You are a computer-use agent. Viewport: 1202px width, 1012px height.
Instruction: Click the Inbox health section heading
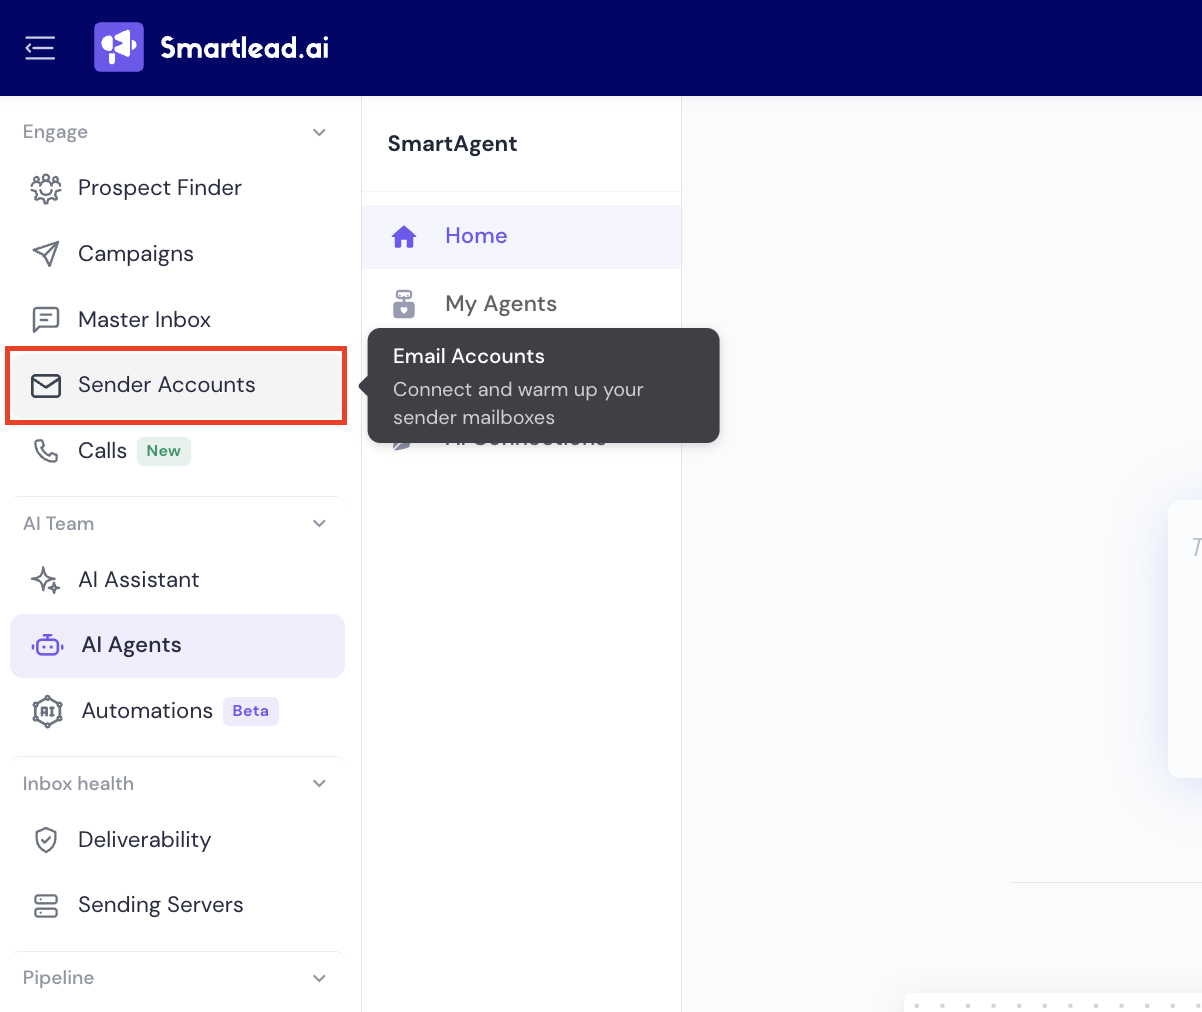(78, 783)
